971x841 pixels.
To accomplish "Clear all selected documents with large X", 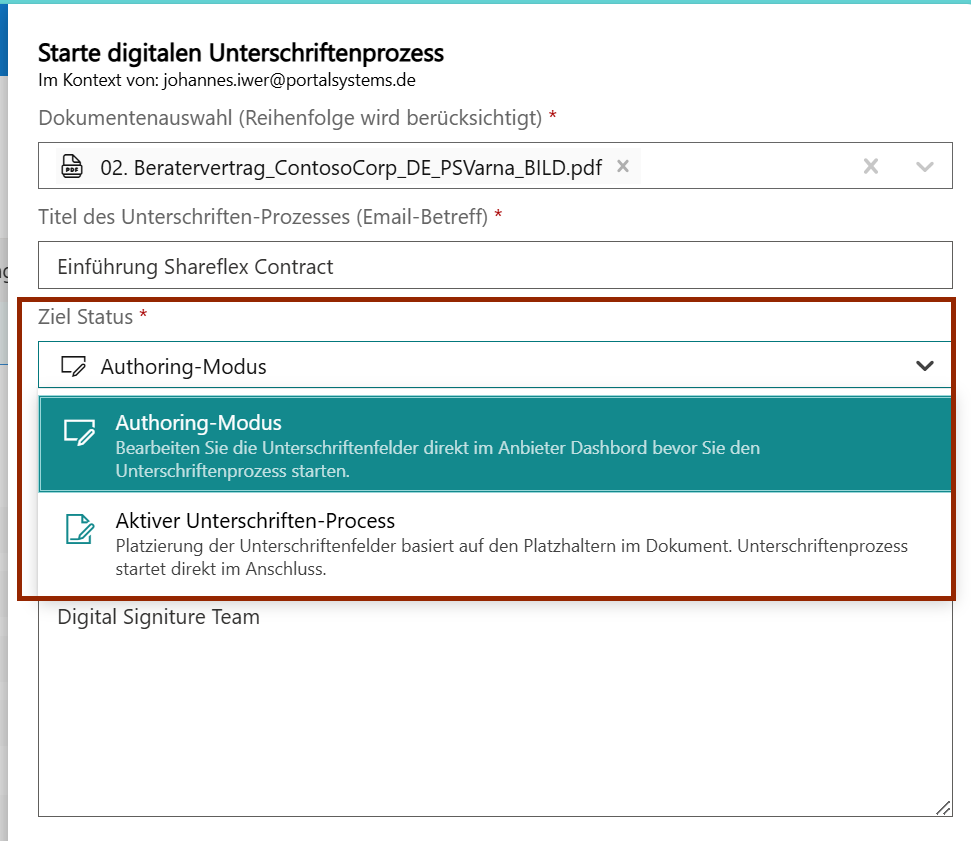I will pos(871,166).
